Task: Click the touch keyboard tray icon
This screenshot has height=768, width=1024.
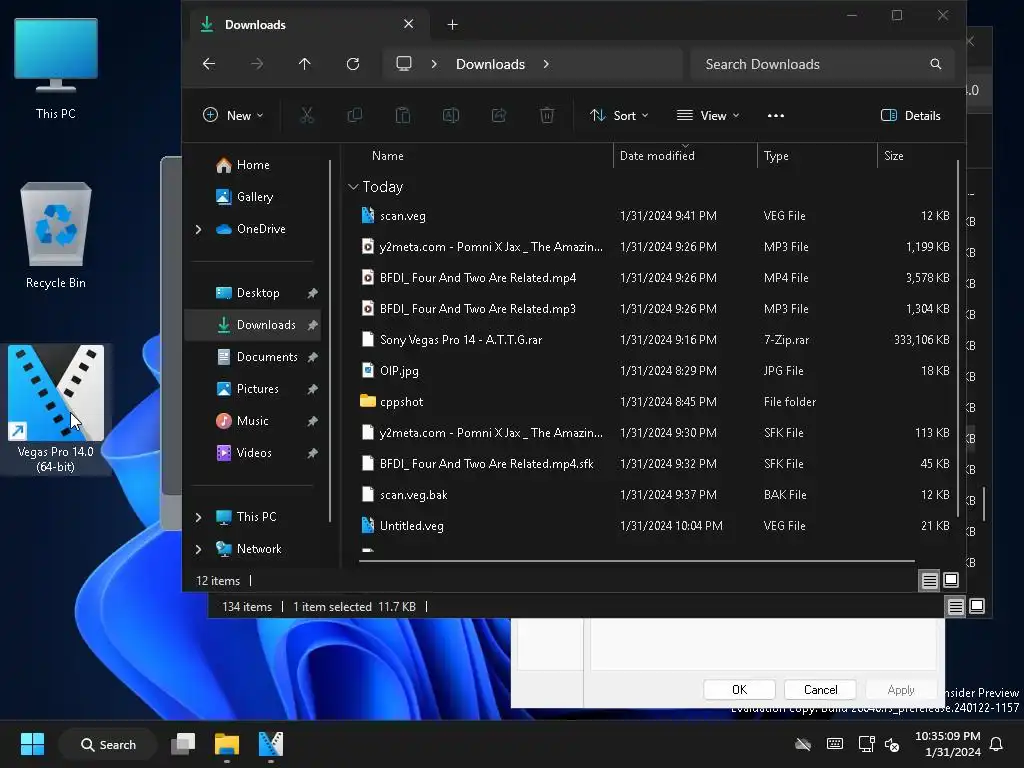Action: coord(835,744)
